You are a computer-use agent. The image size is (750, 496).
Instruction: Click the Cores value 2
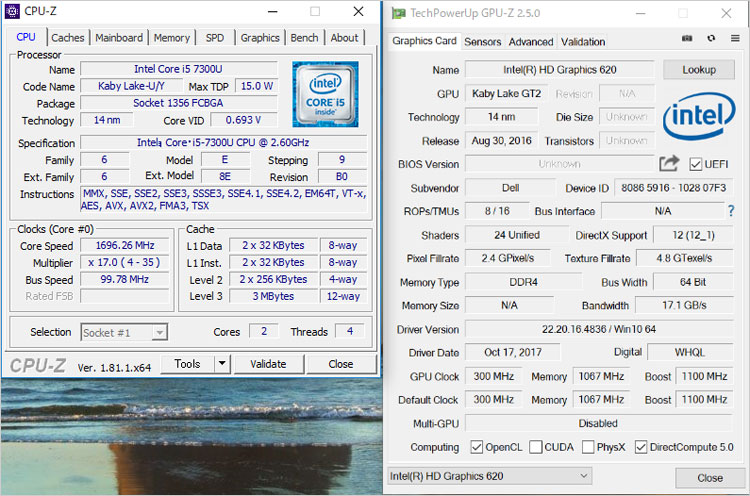264,331
